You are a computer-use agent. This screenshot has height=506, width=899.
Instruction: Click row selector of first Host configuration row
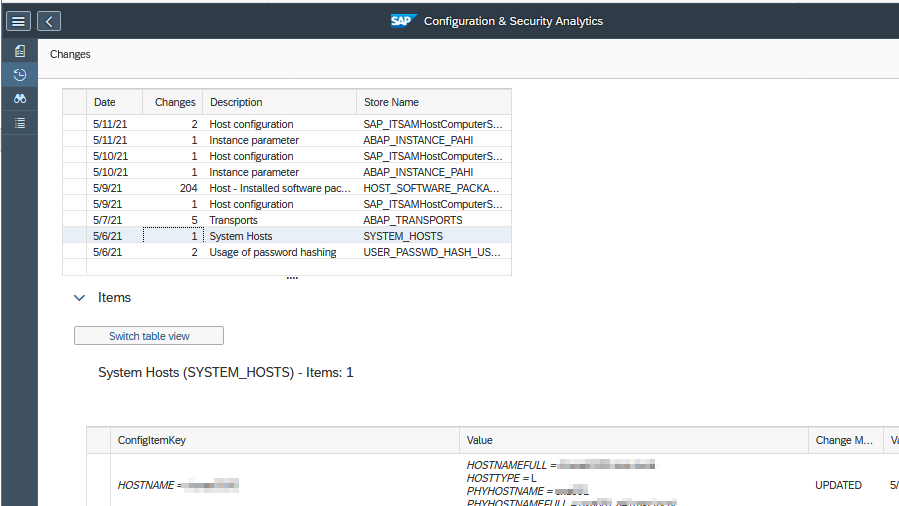[x=75, y=124]
